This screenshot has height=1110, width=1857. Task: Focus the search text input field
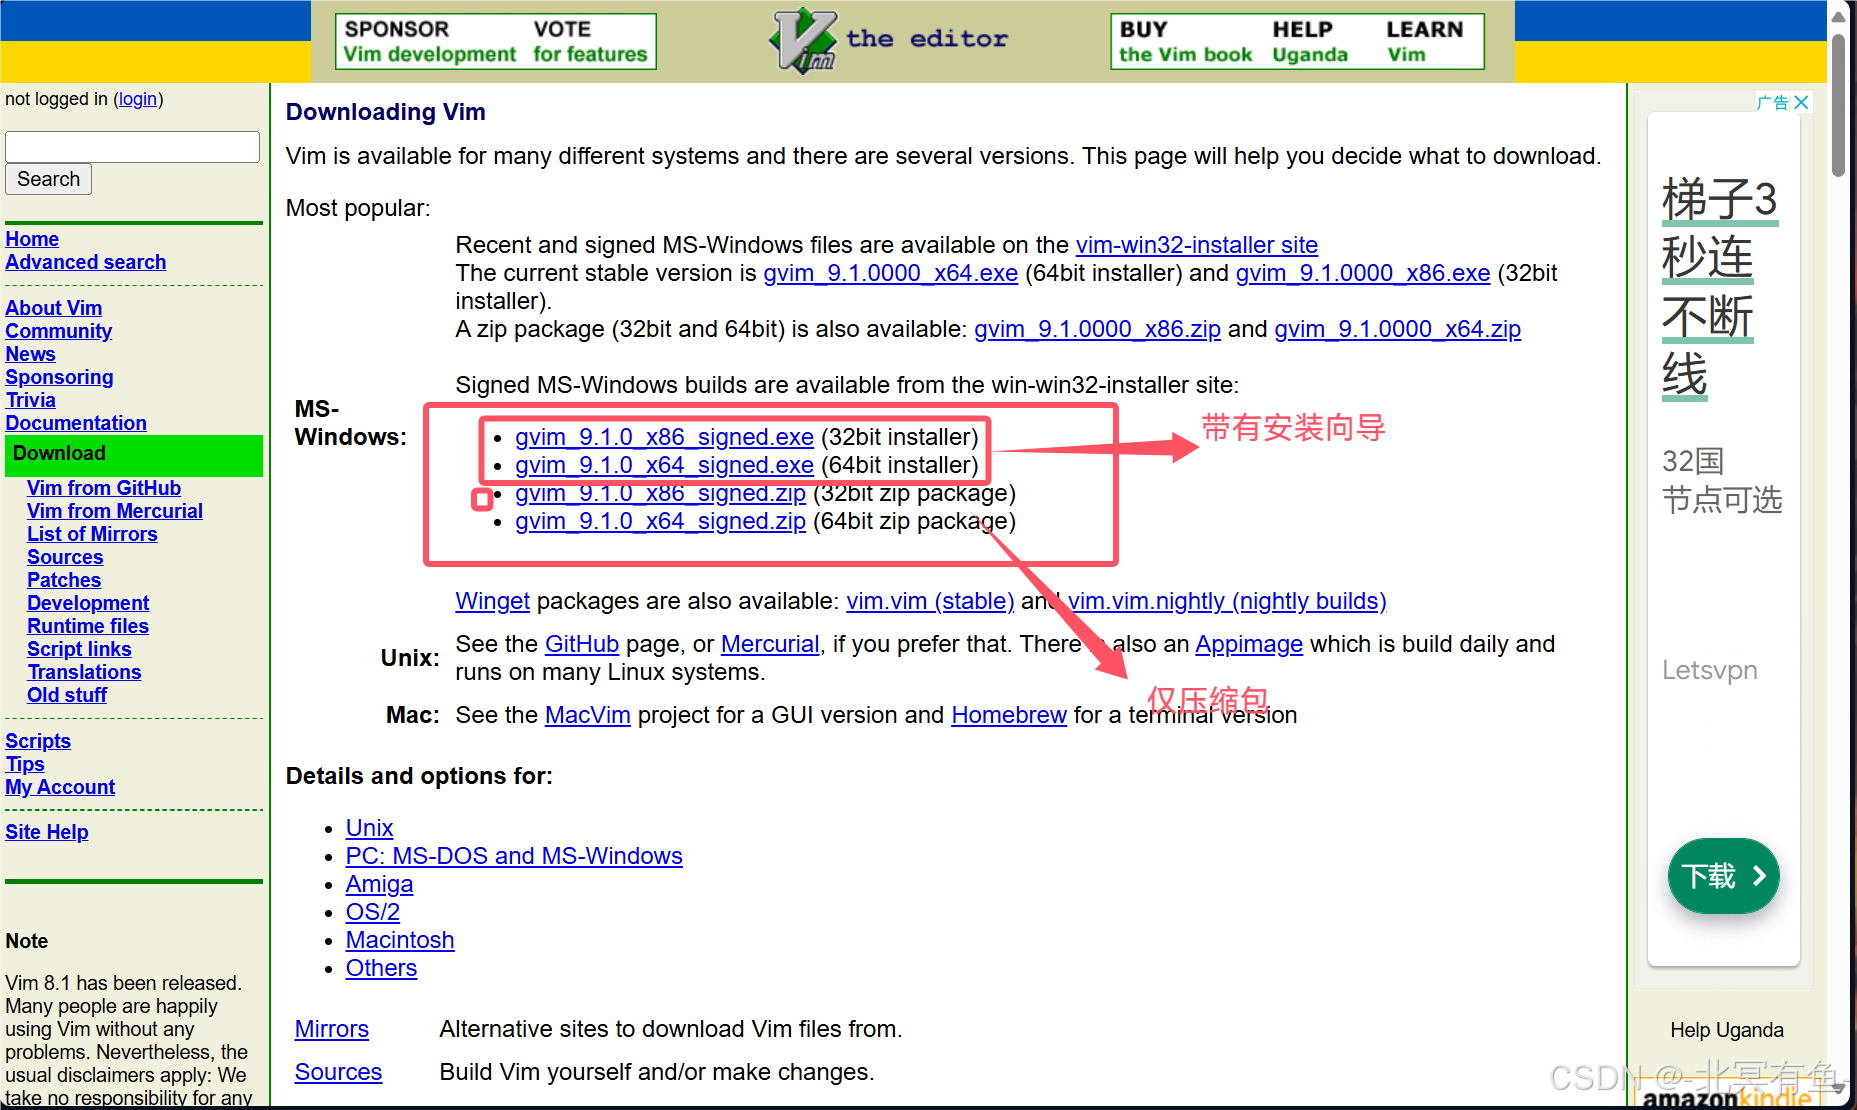click(x=132, y=147)
